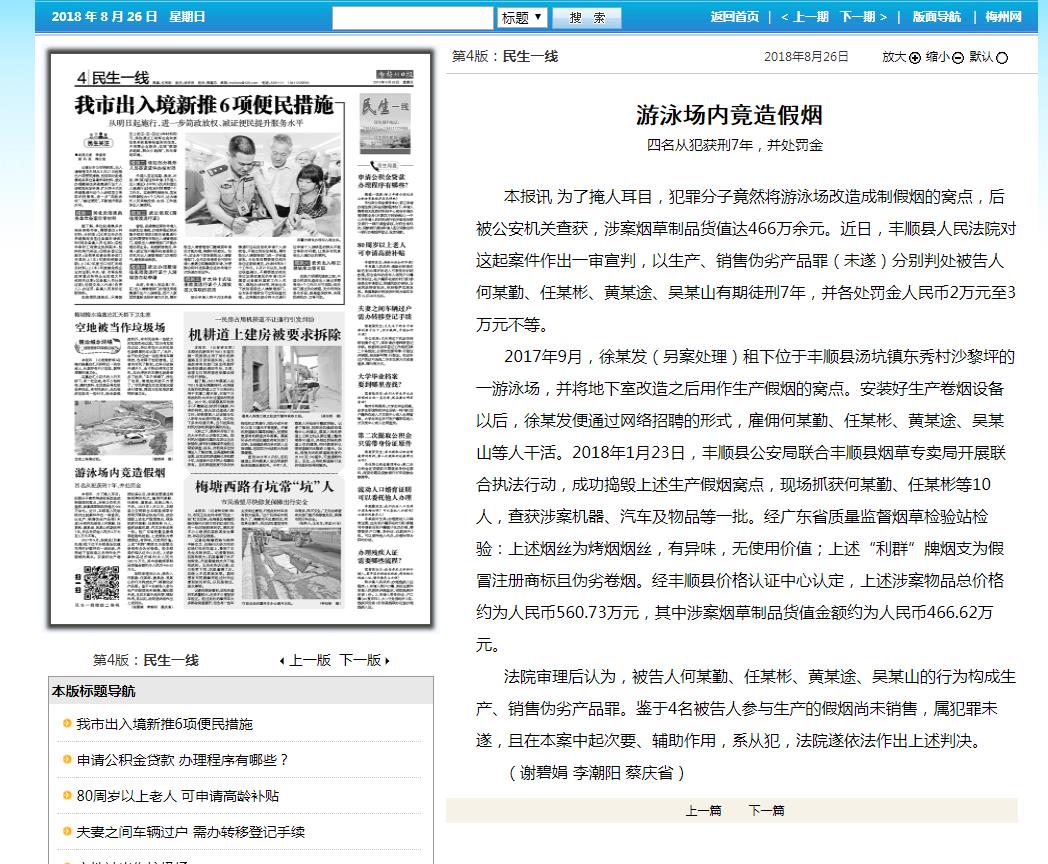
Task: Open 版面导航 page navigation
Action: [936, 17]
